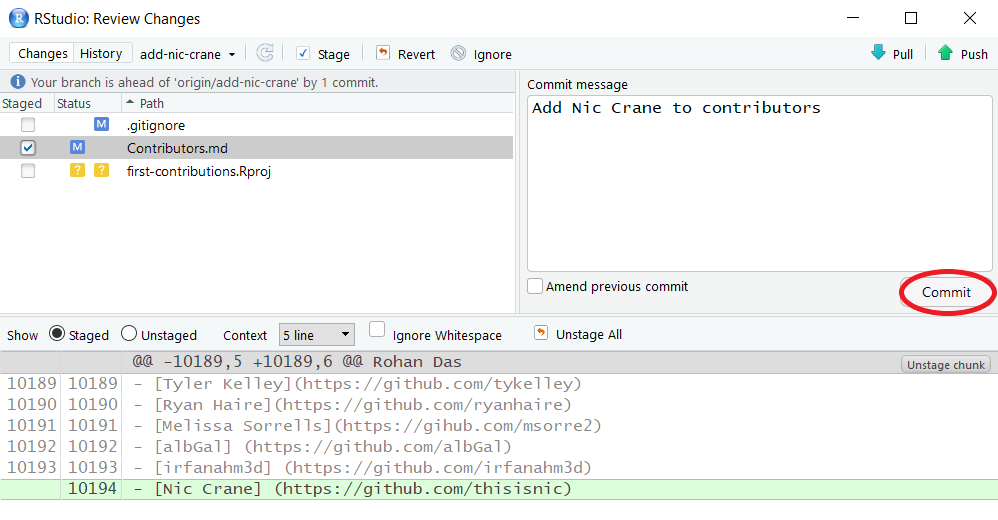998x520 pixels.
Task: Maximize the Review Changes window
Action: (x=911, y=18)
